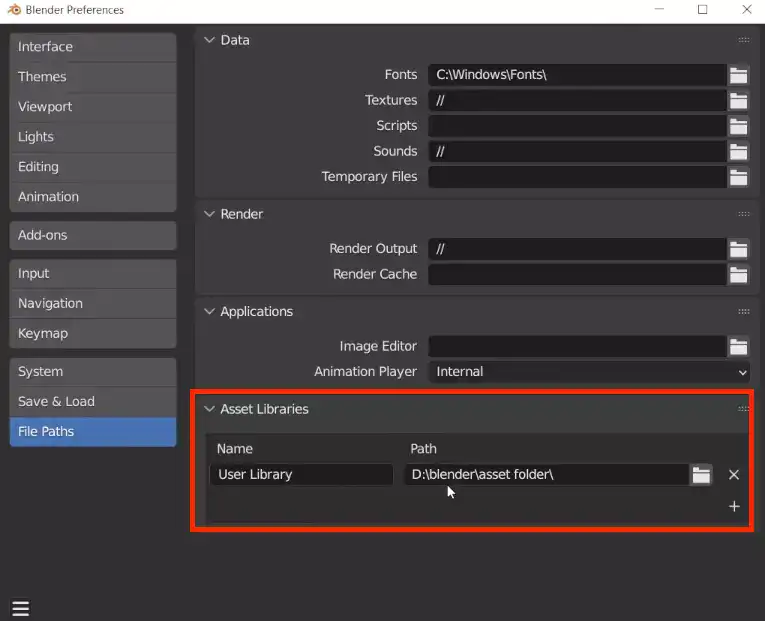Browse for the Textures folder

click(x=738, y=101)
